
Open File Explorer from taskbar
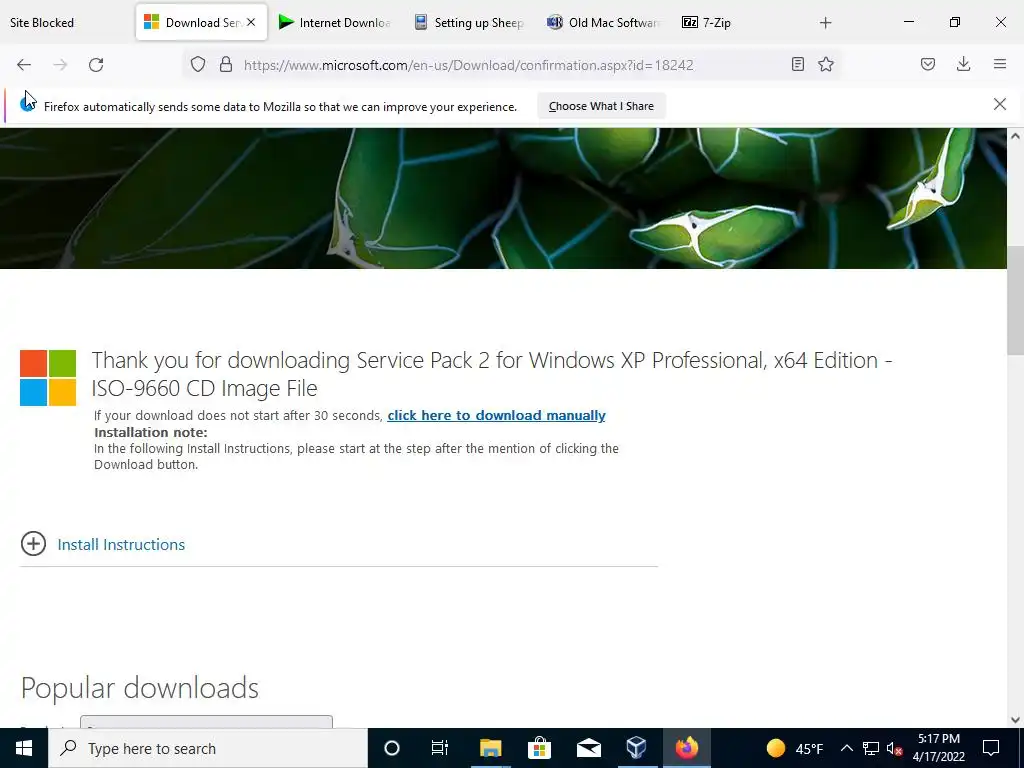coord(490,748)
